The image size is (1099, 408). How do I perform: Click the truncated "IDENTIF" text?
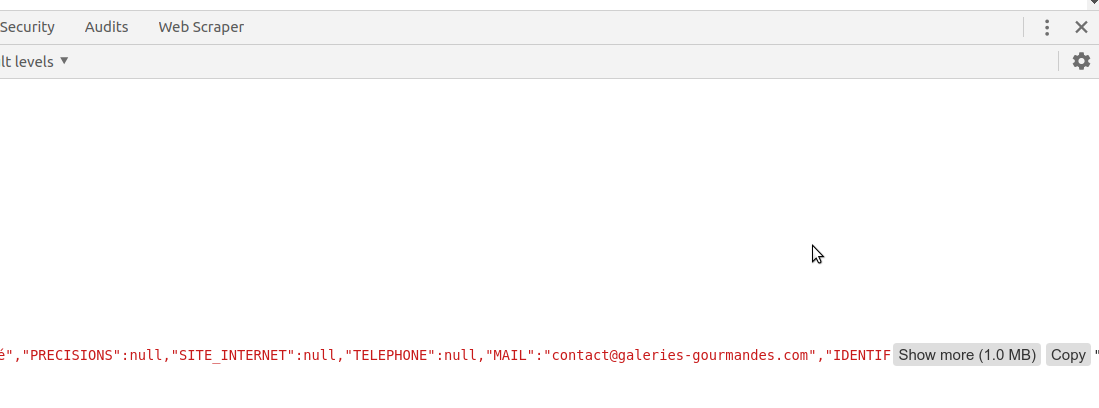point(858,355)
